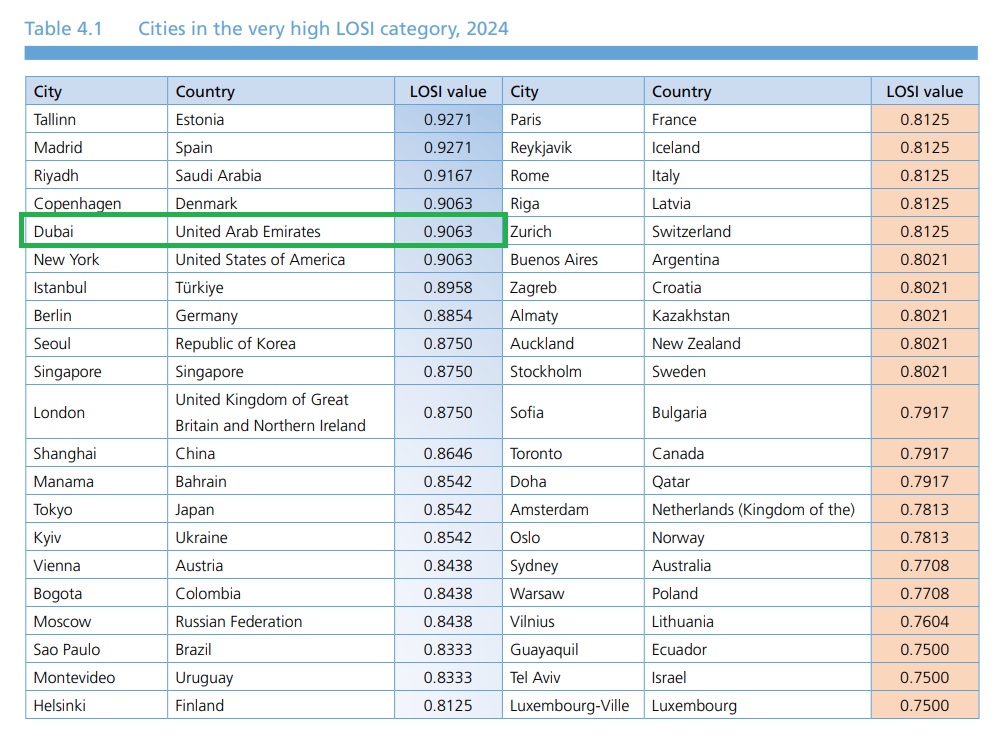
Task: Click the Netherlands (Kingdom of the) cell
Action: click(x=753, y=509)
